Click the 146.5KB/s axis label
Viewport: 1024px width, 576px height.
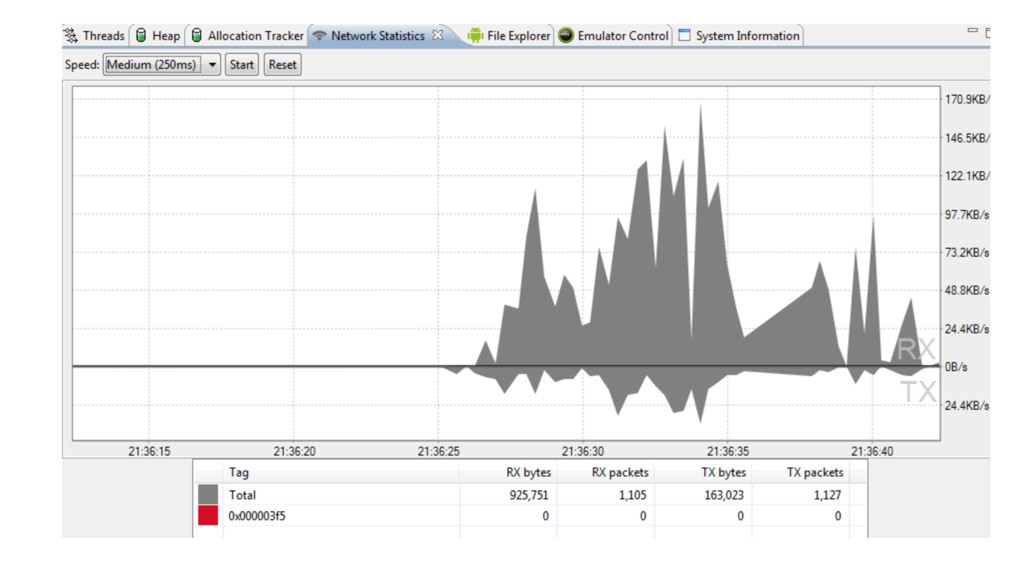pos(967,138)
